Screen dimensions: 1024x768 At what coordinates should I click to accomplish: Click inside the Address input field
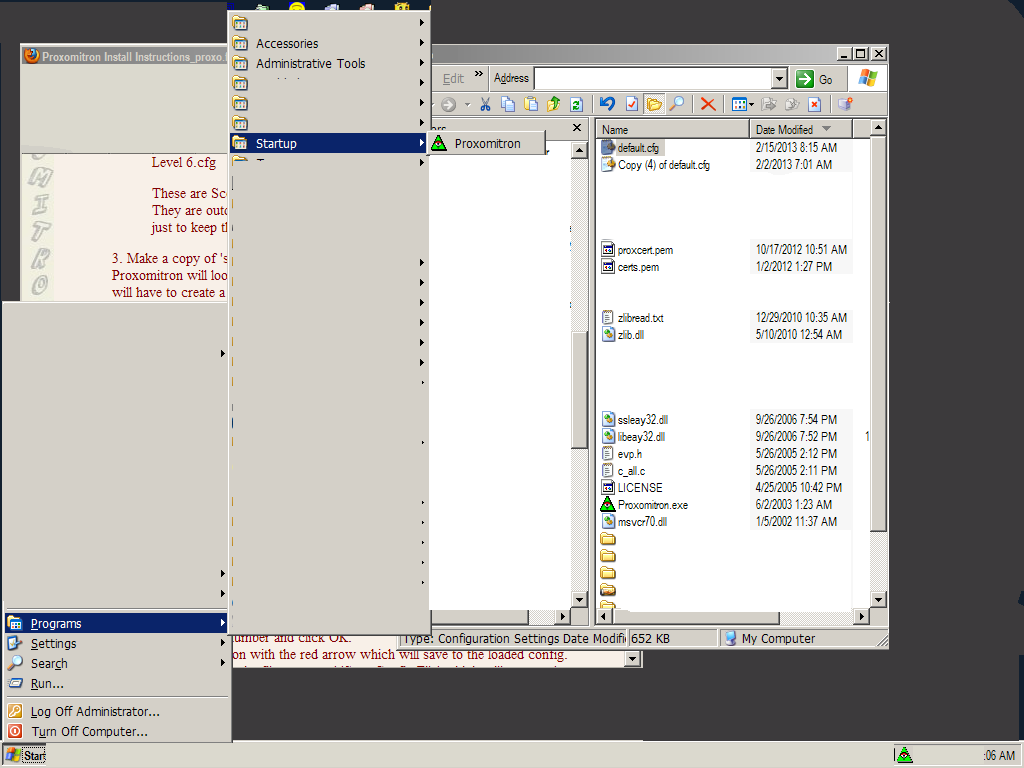650,79
